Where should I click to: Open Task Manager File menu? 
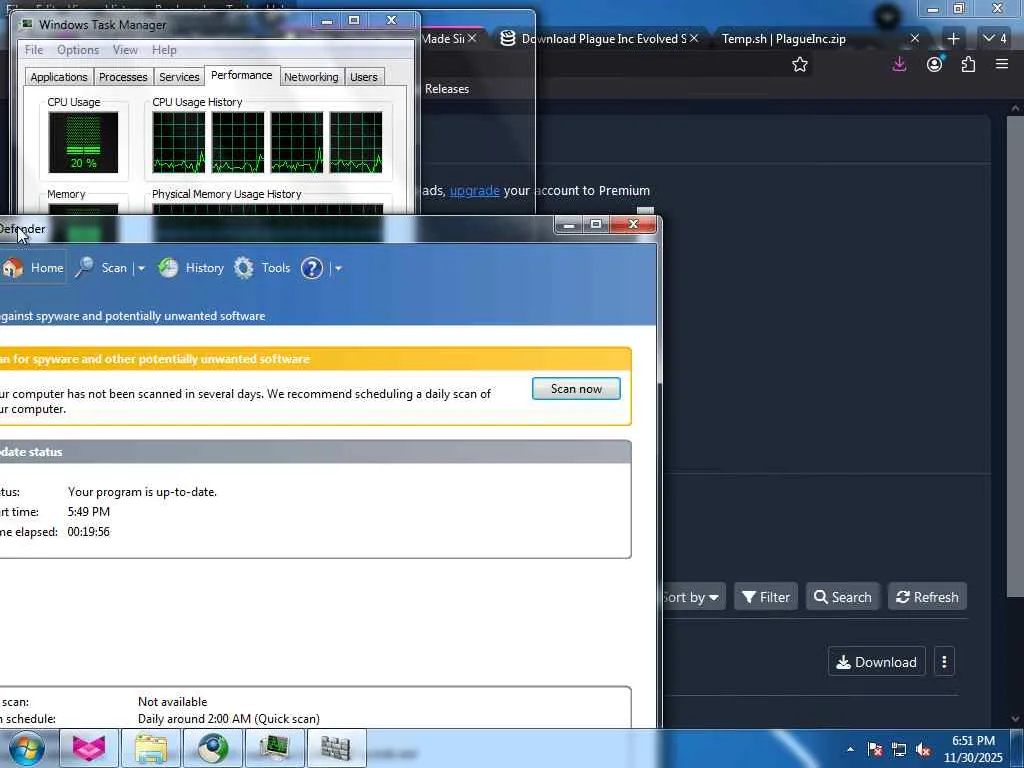click(34, 50)
